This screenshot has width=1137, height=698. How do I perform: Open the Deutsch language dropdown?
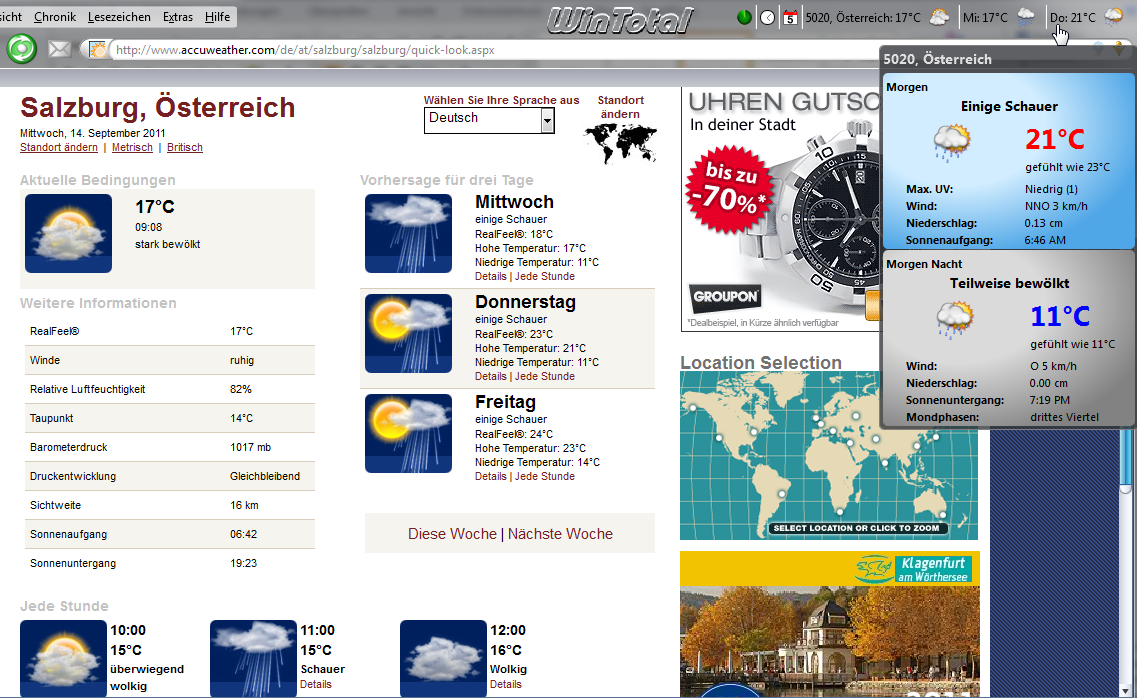pyautogui.click(x=489, y=120)
